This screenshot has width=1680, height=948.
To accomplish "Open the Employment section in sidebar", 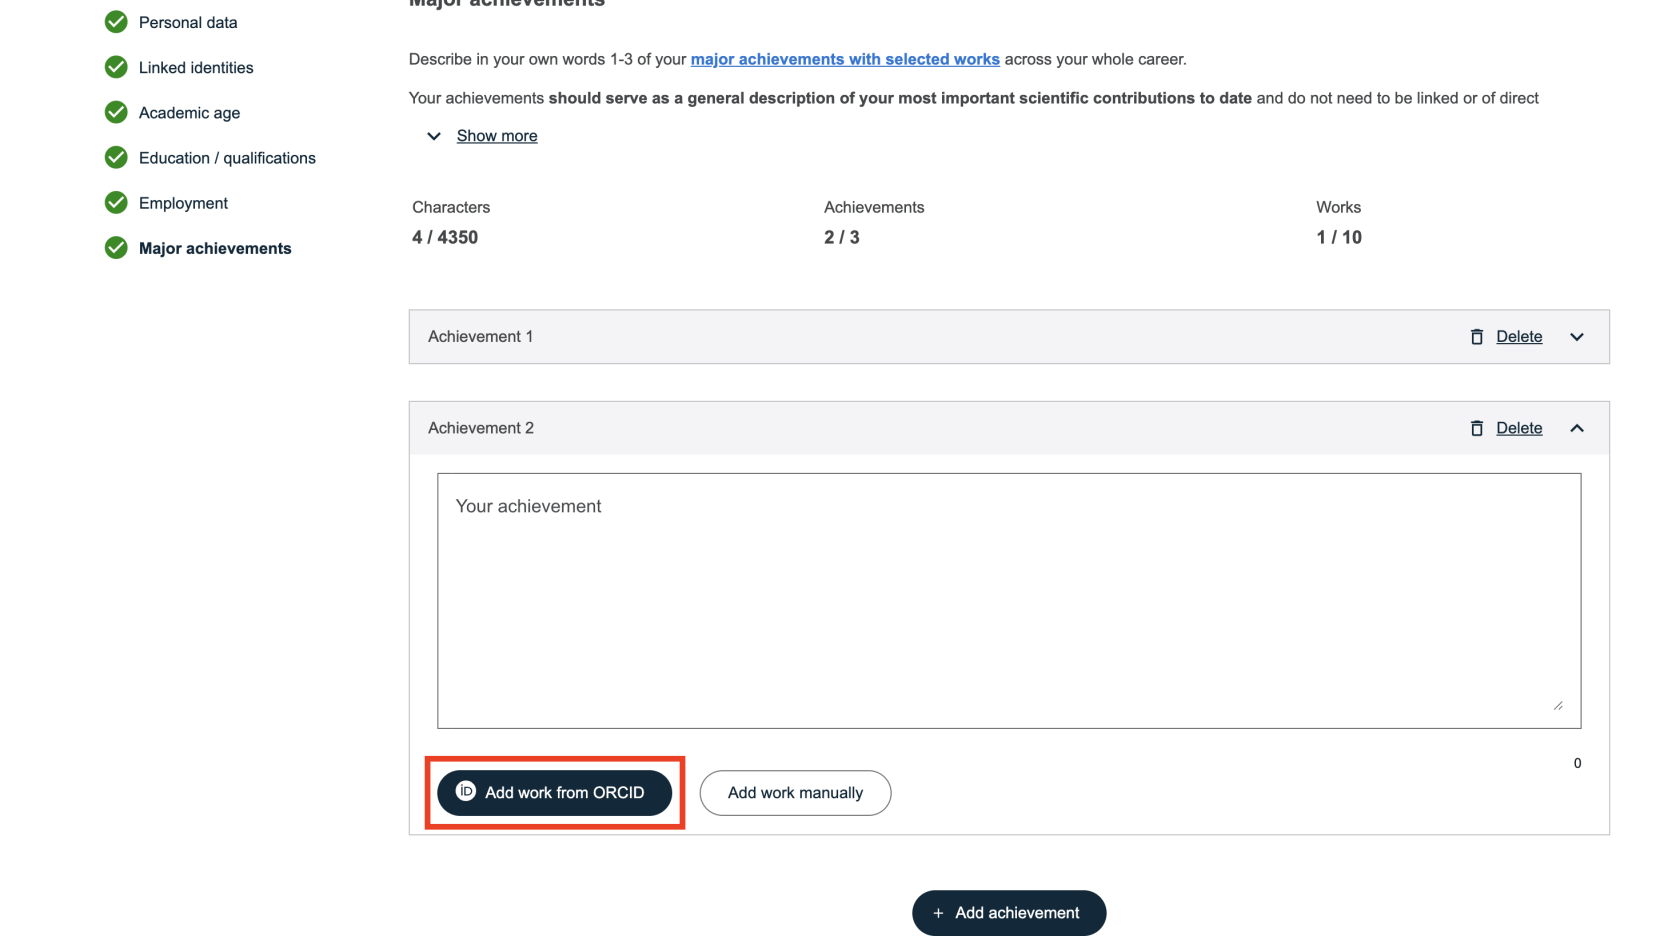I will pyautogui.click(x=183, y=203).
